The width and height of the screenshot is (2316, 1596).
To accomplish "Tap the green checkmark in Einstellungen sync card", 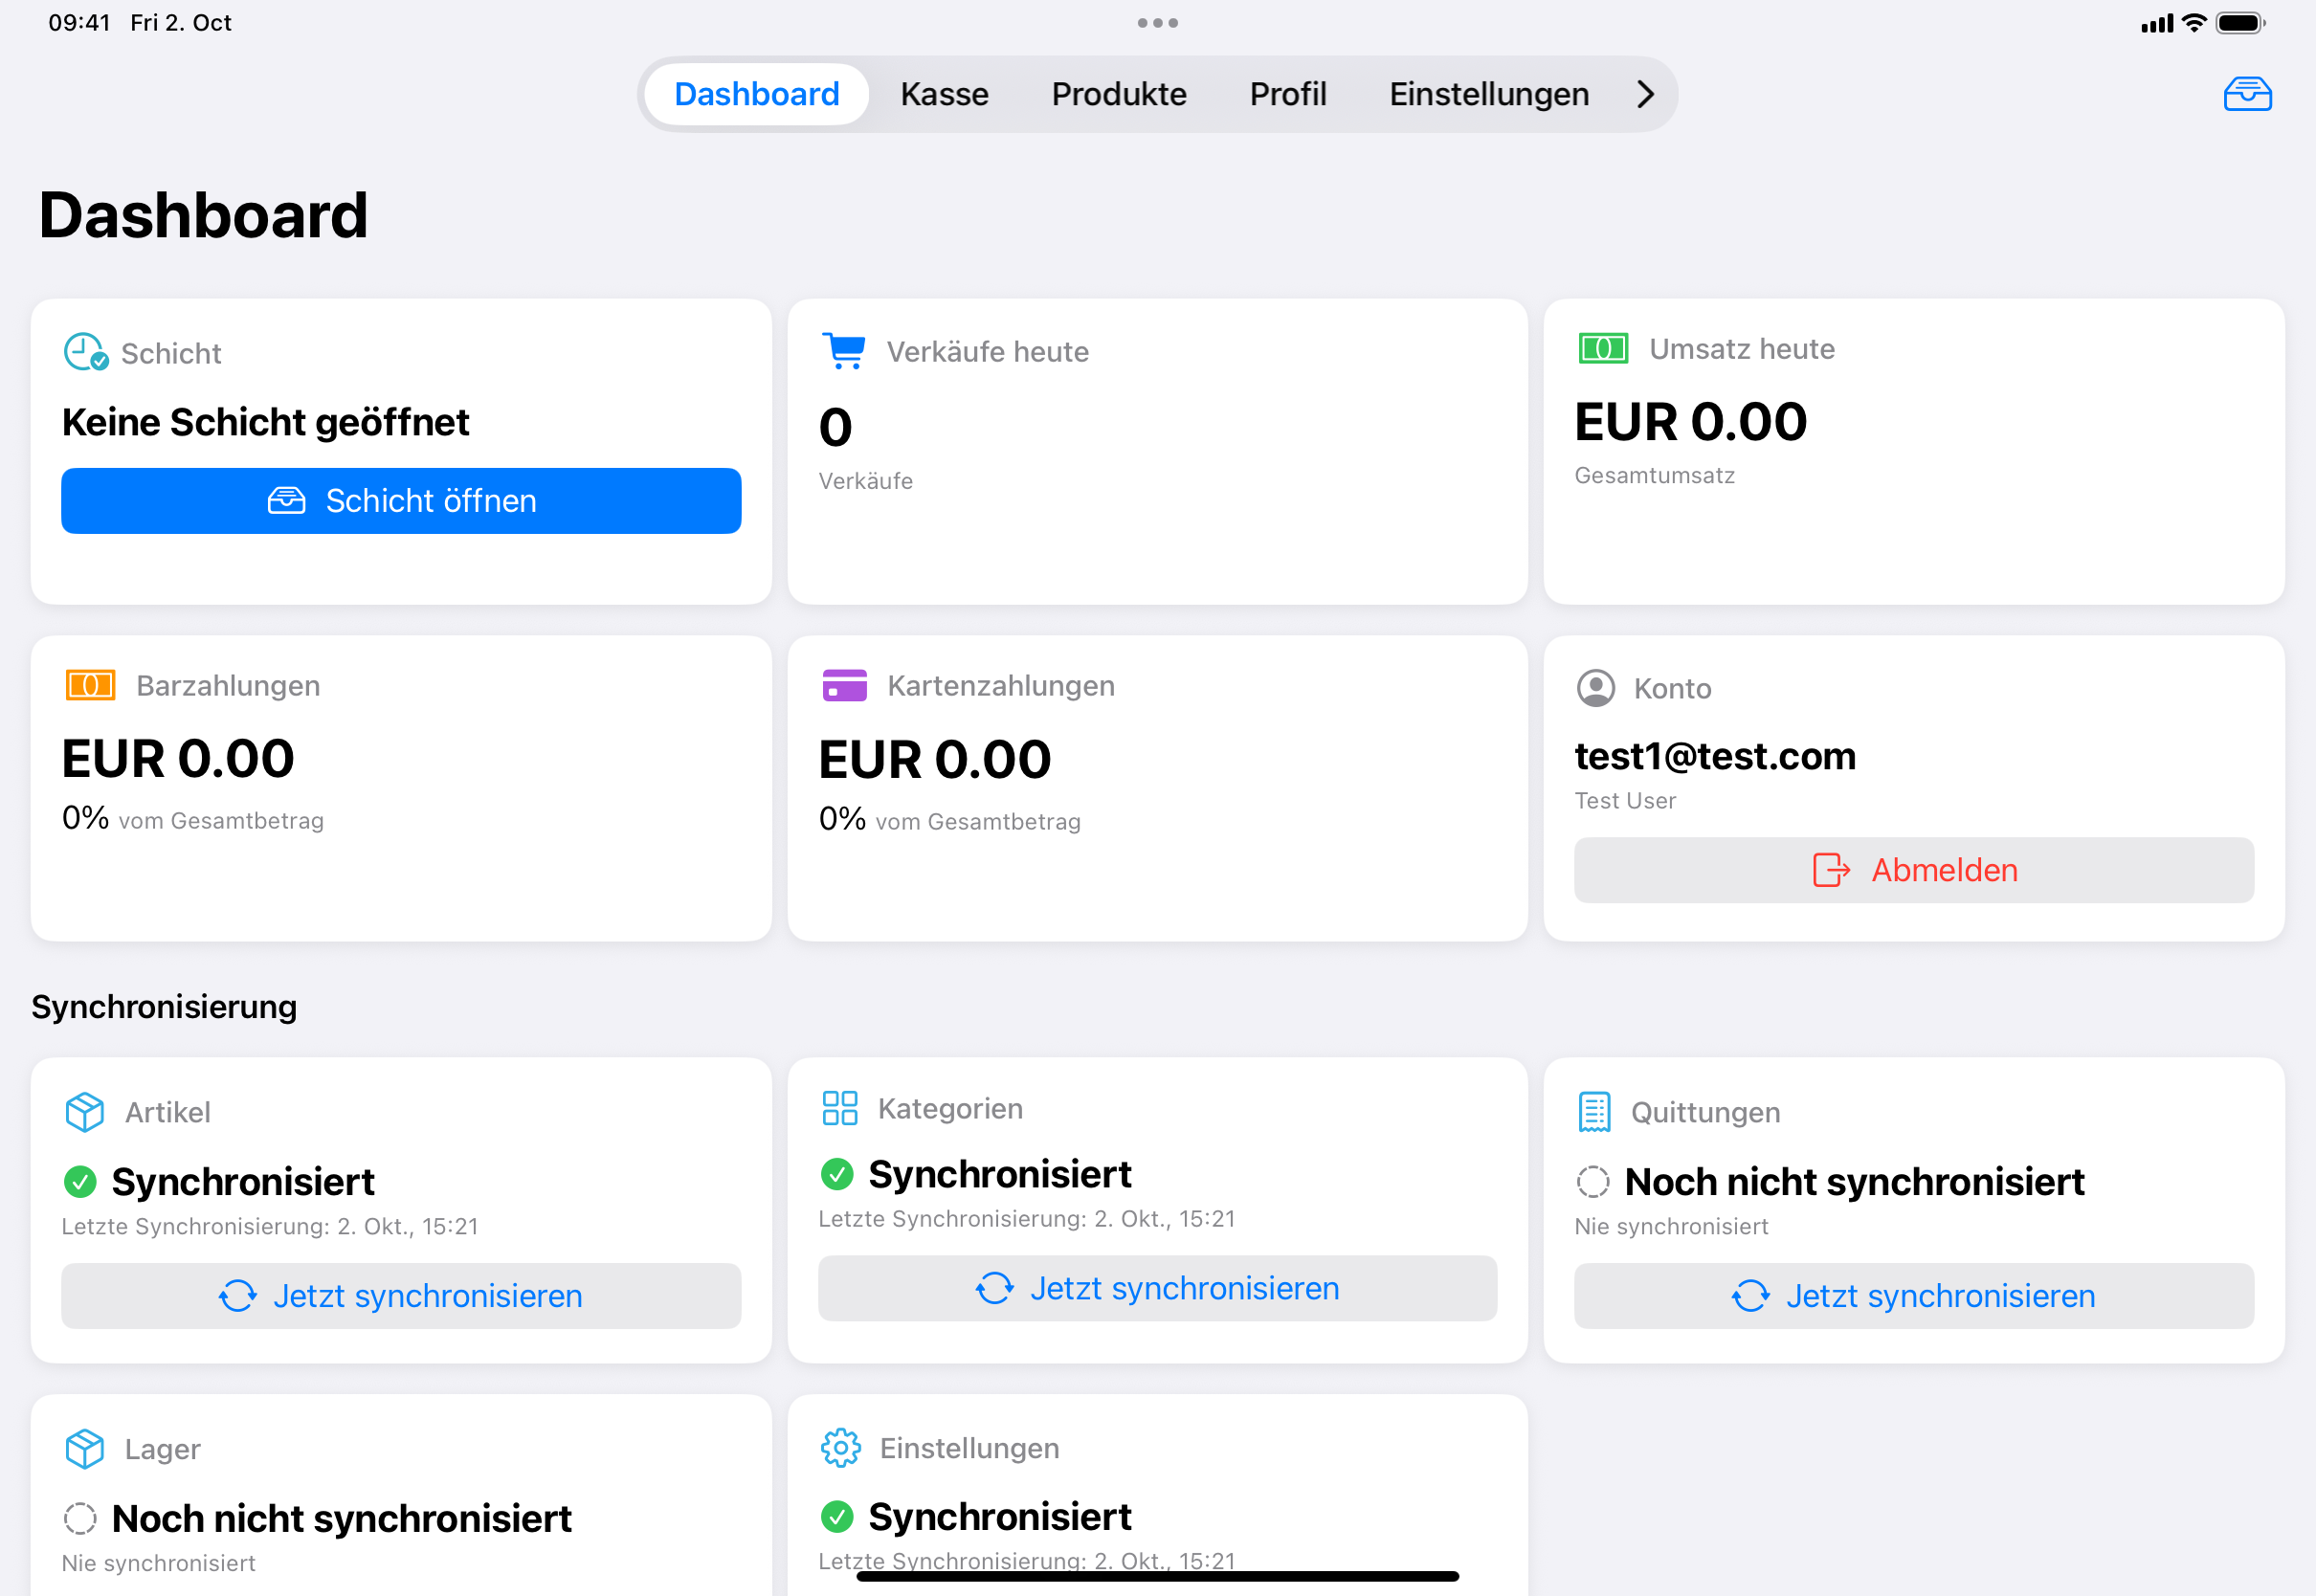I will tap(837, 1517).
